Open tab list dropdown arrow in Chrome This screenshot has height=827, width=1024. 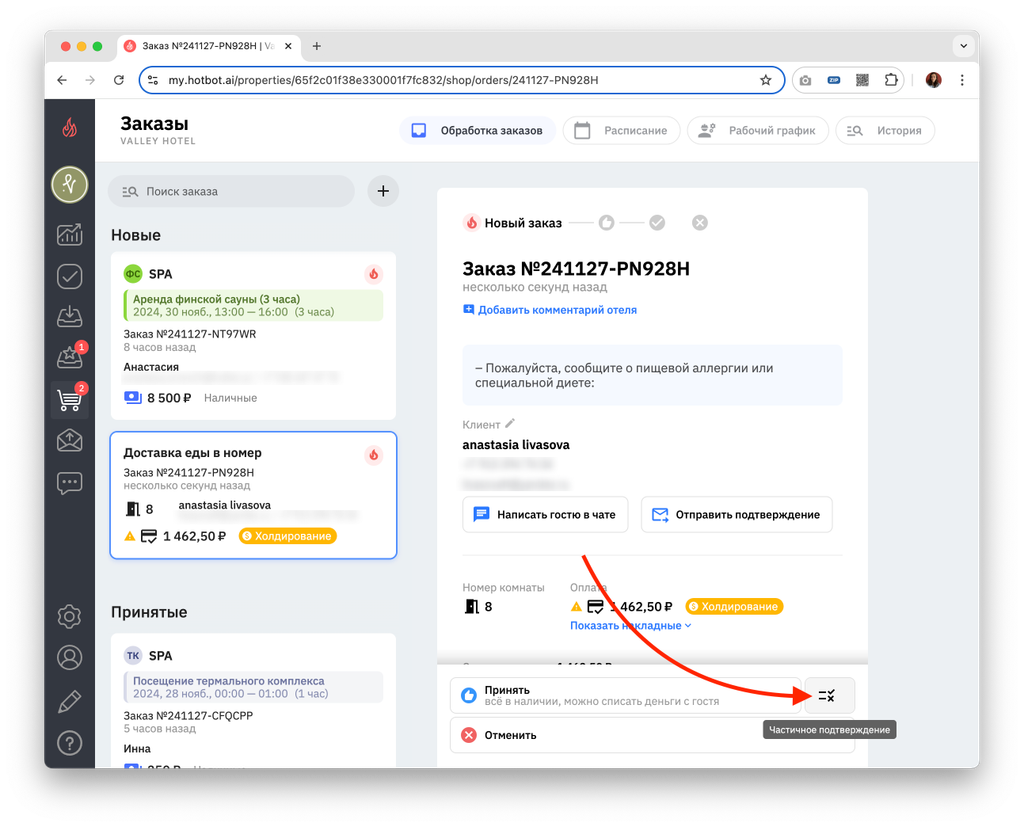(x=963, y=46)
